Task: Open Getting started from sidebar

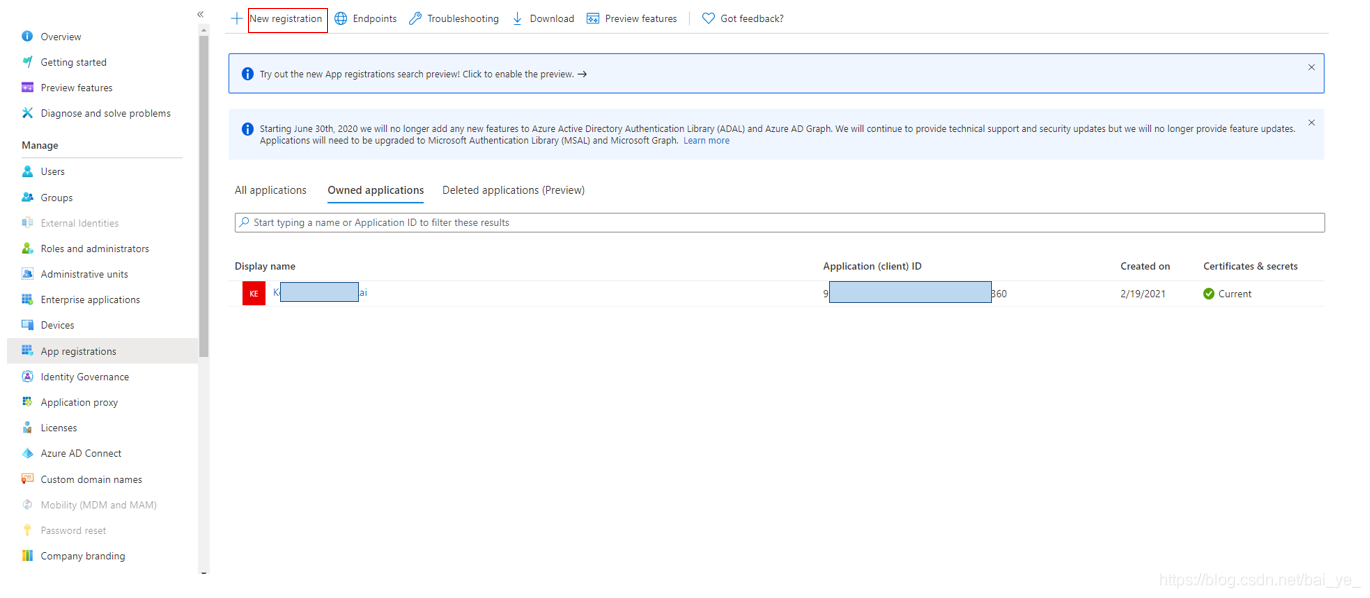Action: point(74,62)
